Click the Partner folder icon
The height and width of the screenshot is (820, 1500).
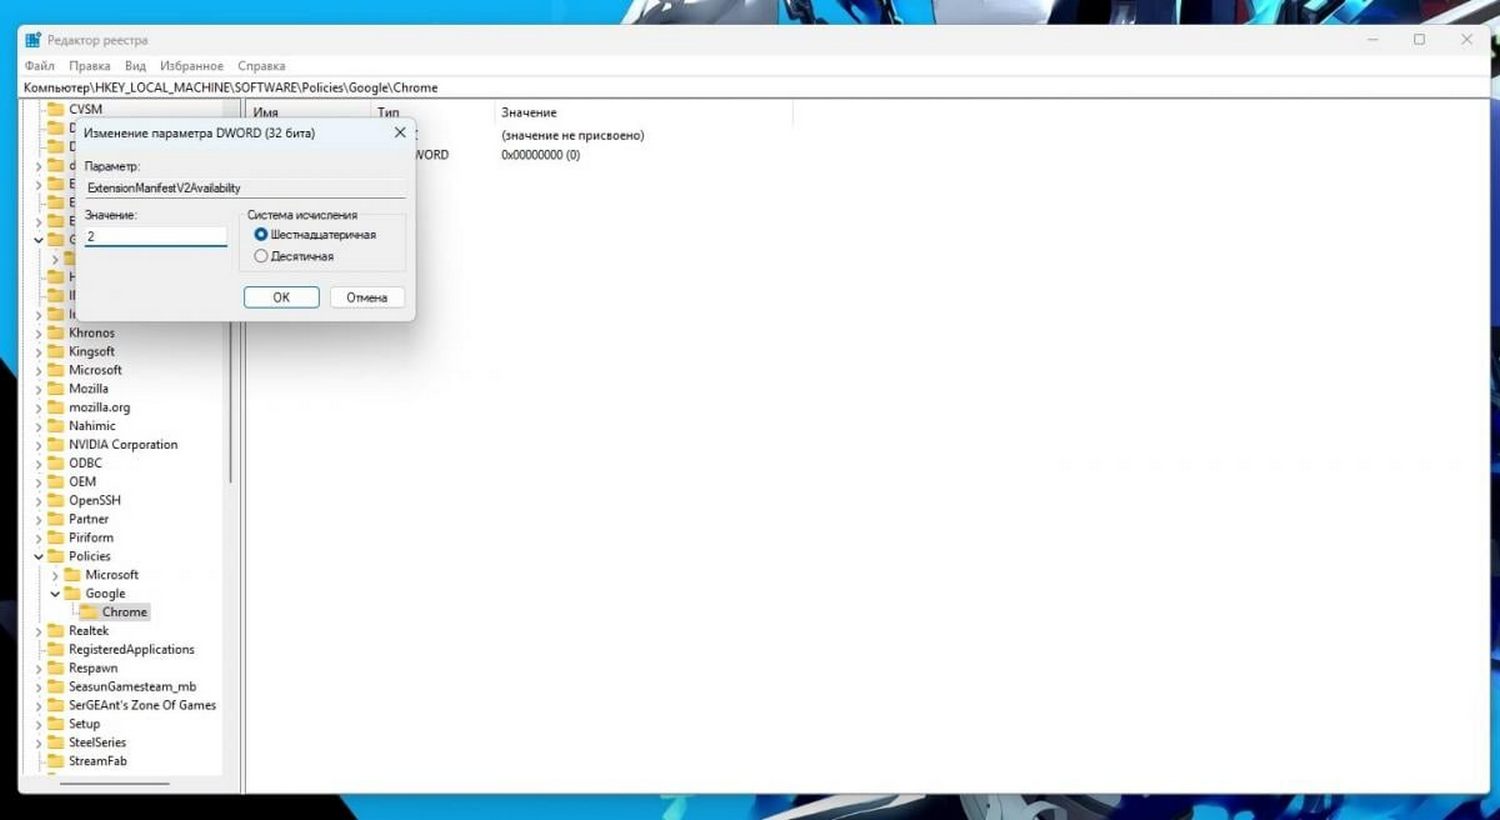tap(56, 519)
